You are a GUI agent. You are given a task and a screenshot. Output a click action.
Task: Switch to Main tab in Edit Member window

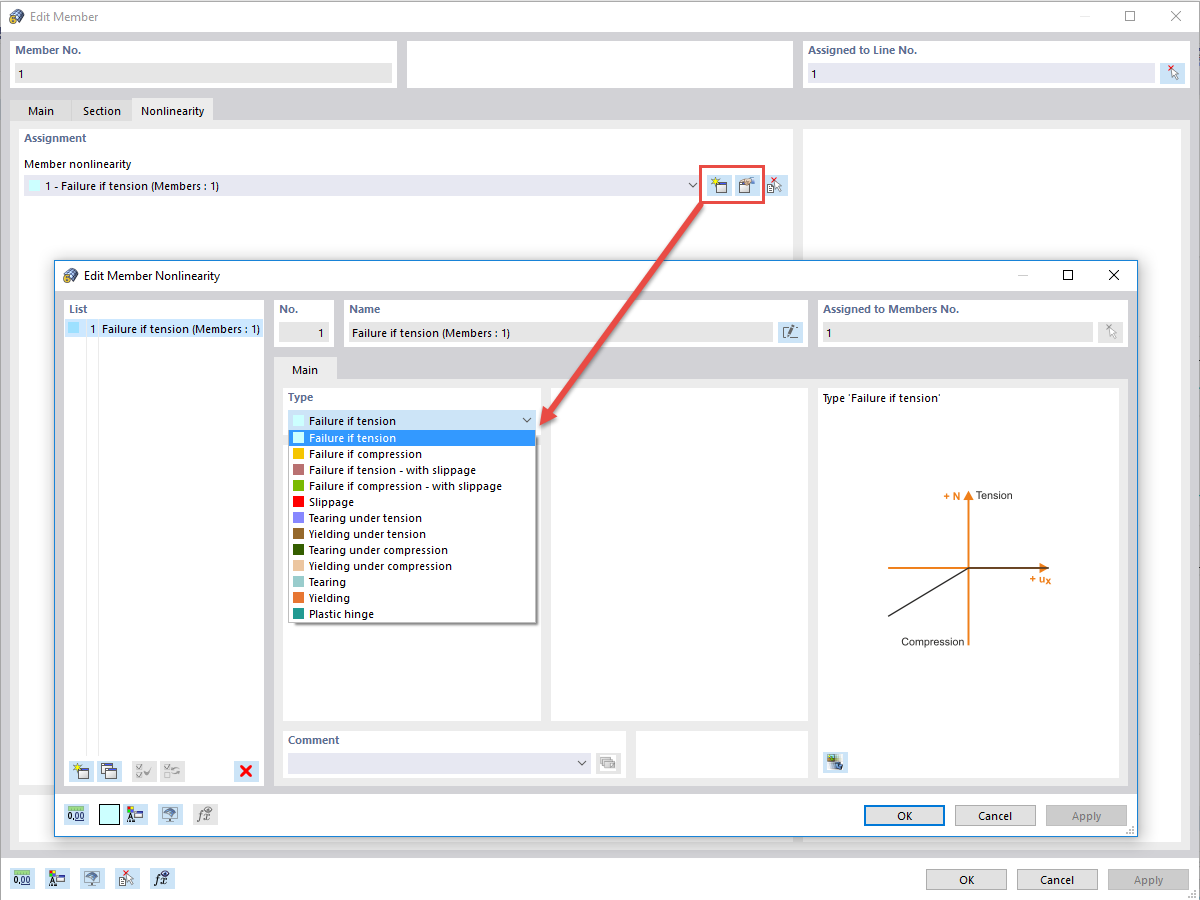point(41,111)
